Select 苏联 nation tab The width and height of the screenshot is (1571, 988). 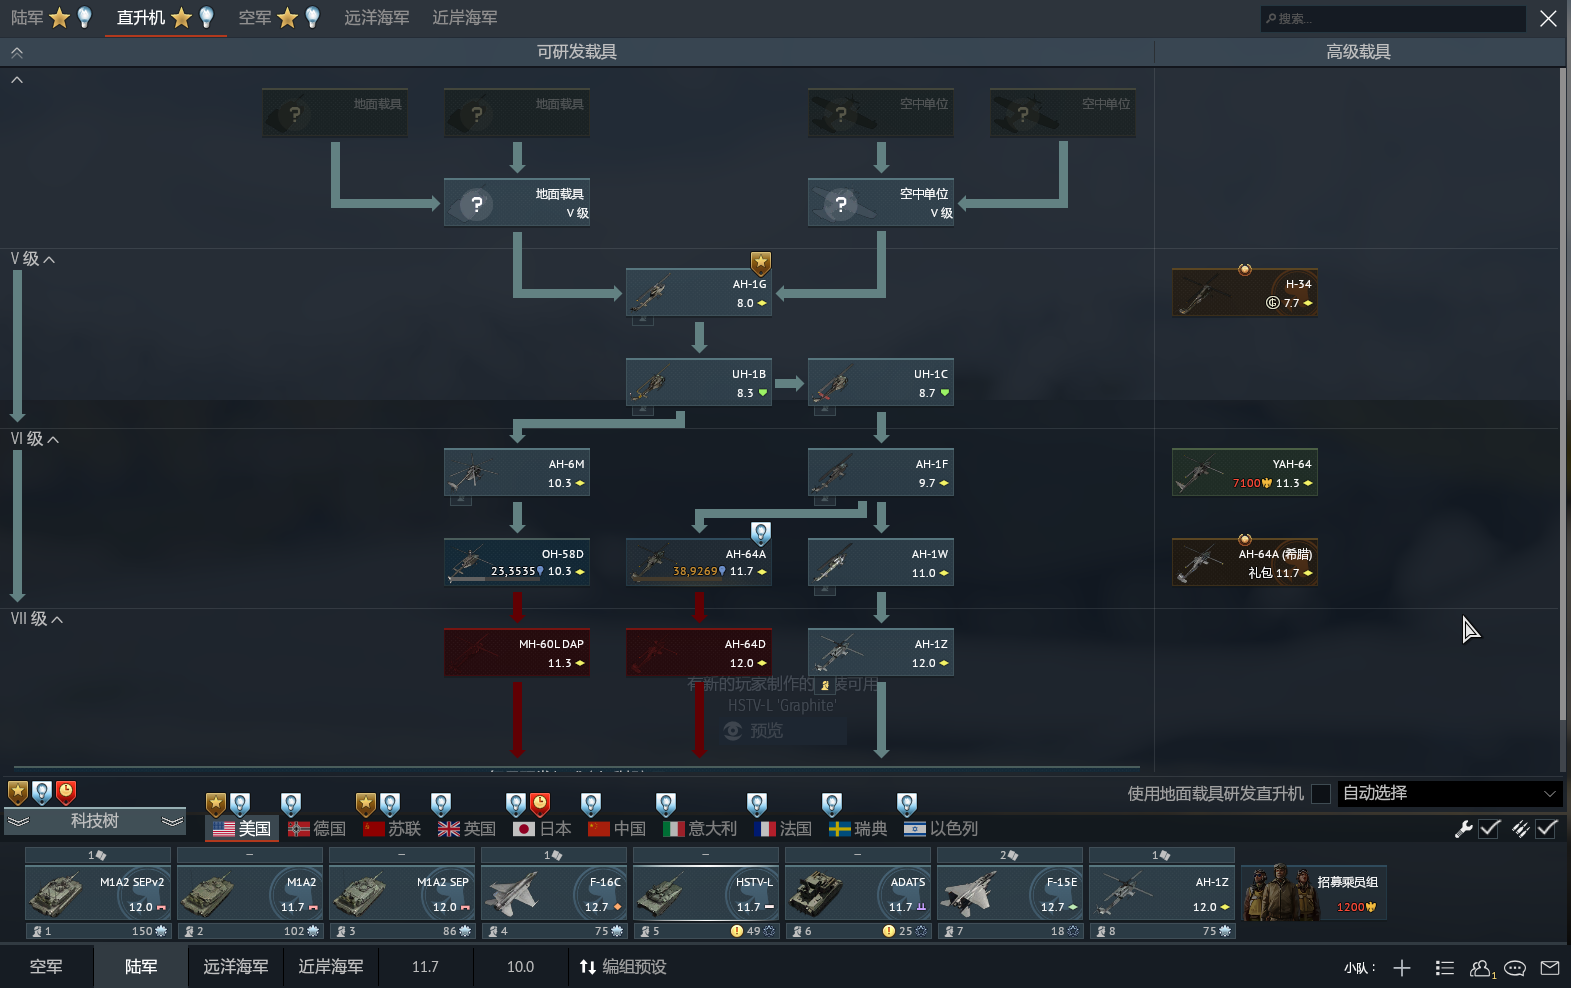[392, 829]
